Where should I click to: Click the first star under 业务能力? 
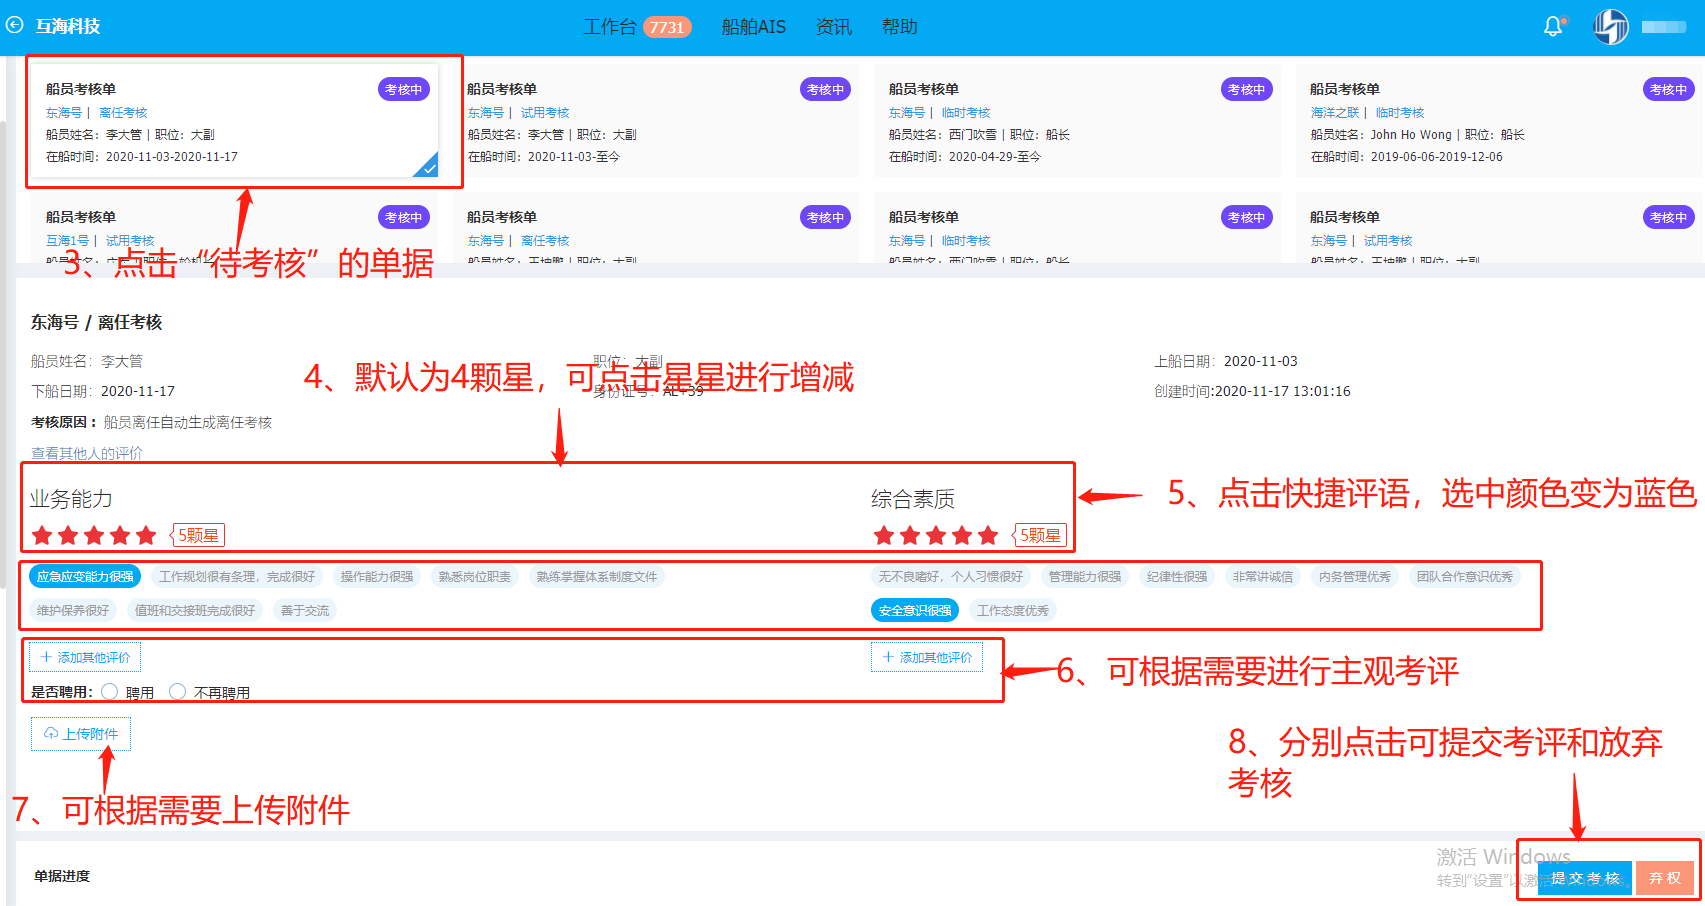(42, 535)
